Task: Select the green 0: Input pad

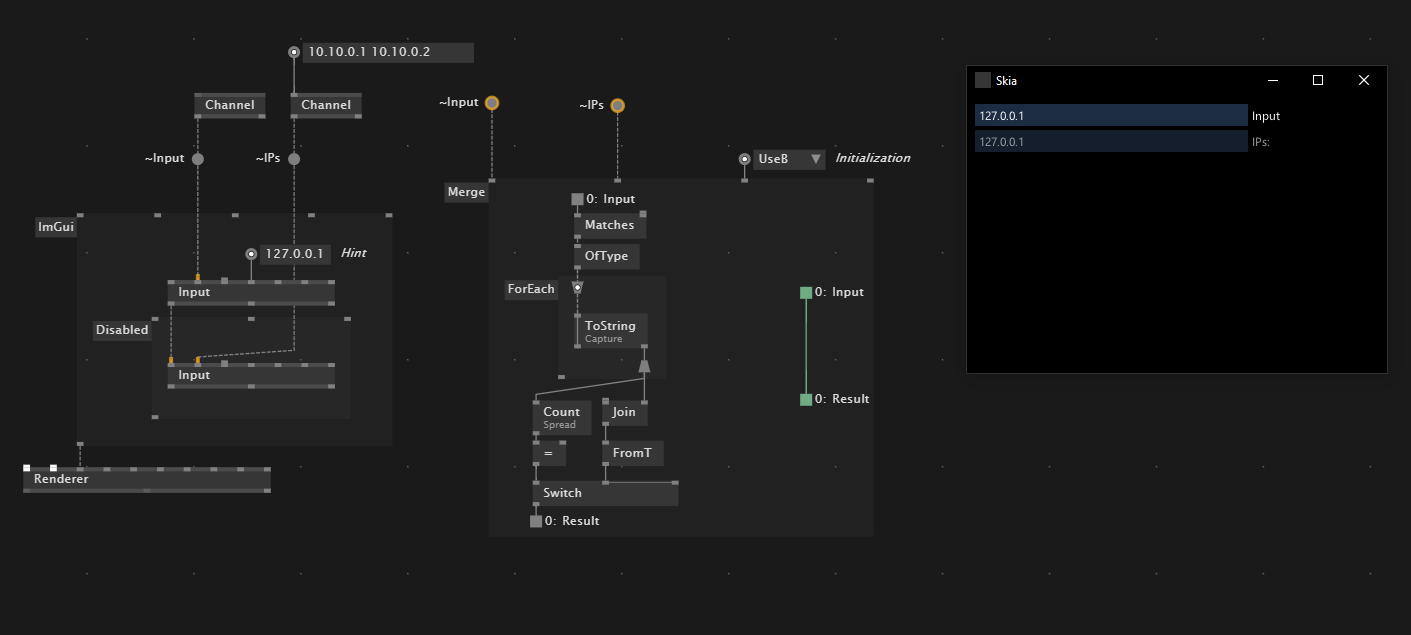Action: coord(806,293)
